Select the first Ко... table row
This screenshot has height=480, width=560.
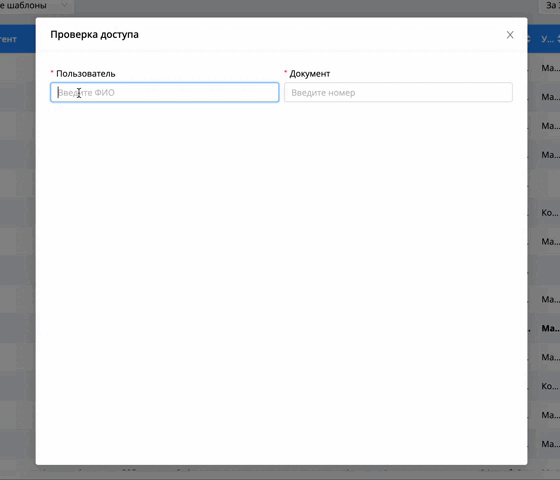(x=550, y=212)
